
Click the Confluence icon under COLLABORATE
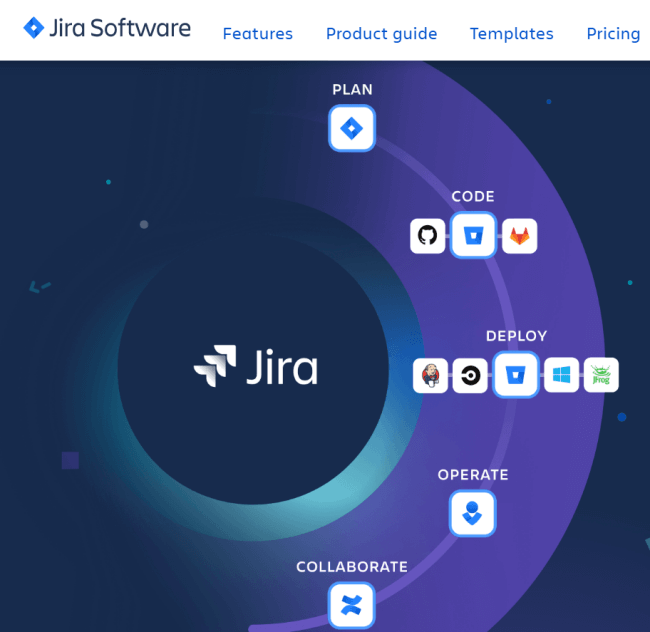(352, 605)
